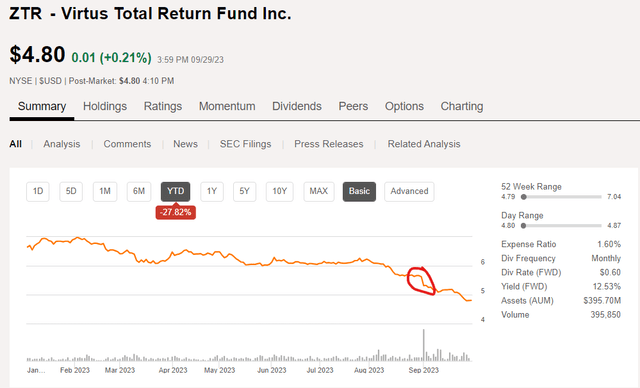Image resolution: width=640 pixels, height=388 pixels.
Task: Switch chart to 1M range
Action: tap(105, 191)
